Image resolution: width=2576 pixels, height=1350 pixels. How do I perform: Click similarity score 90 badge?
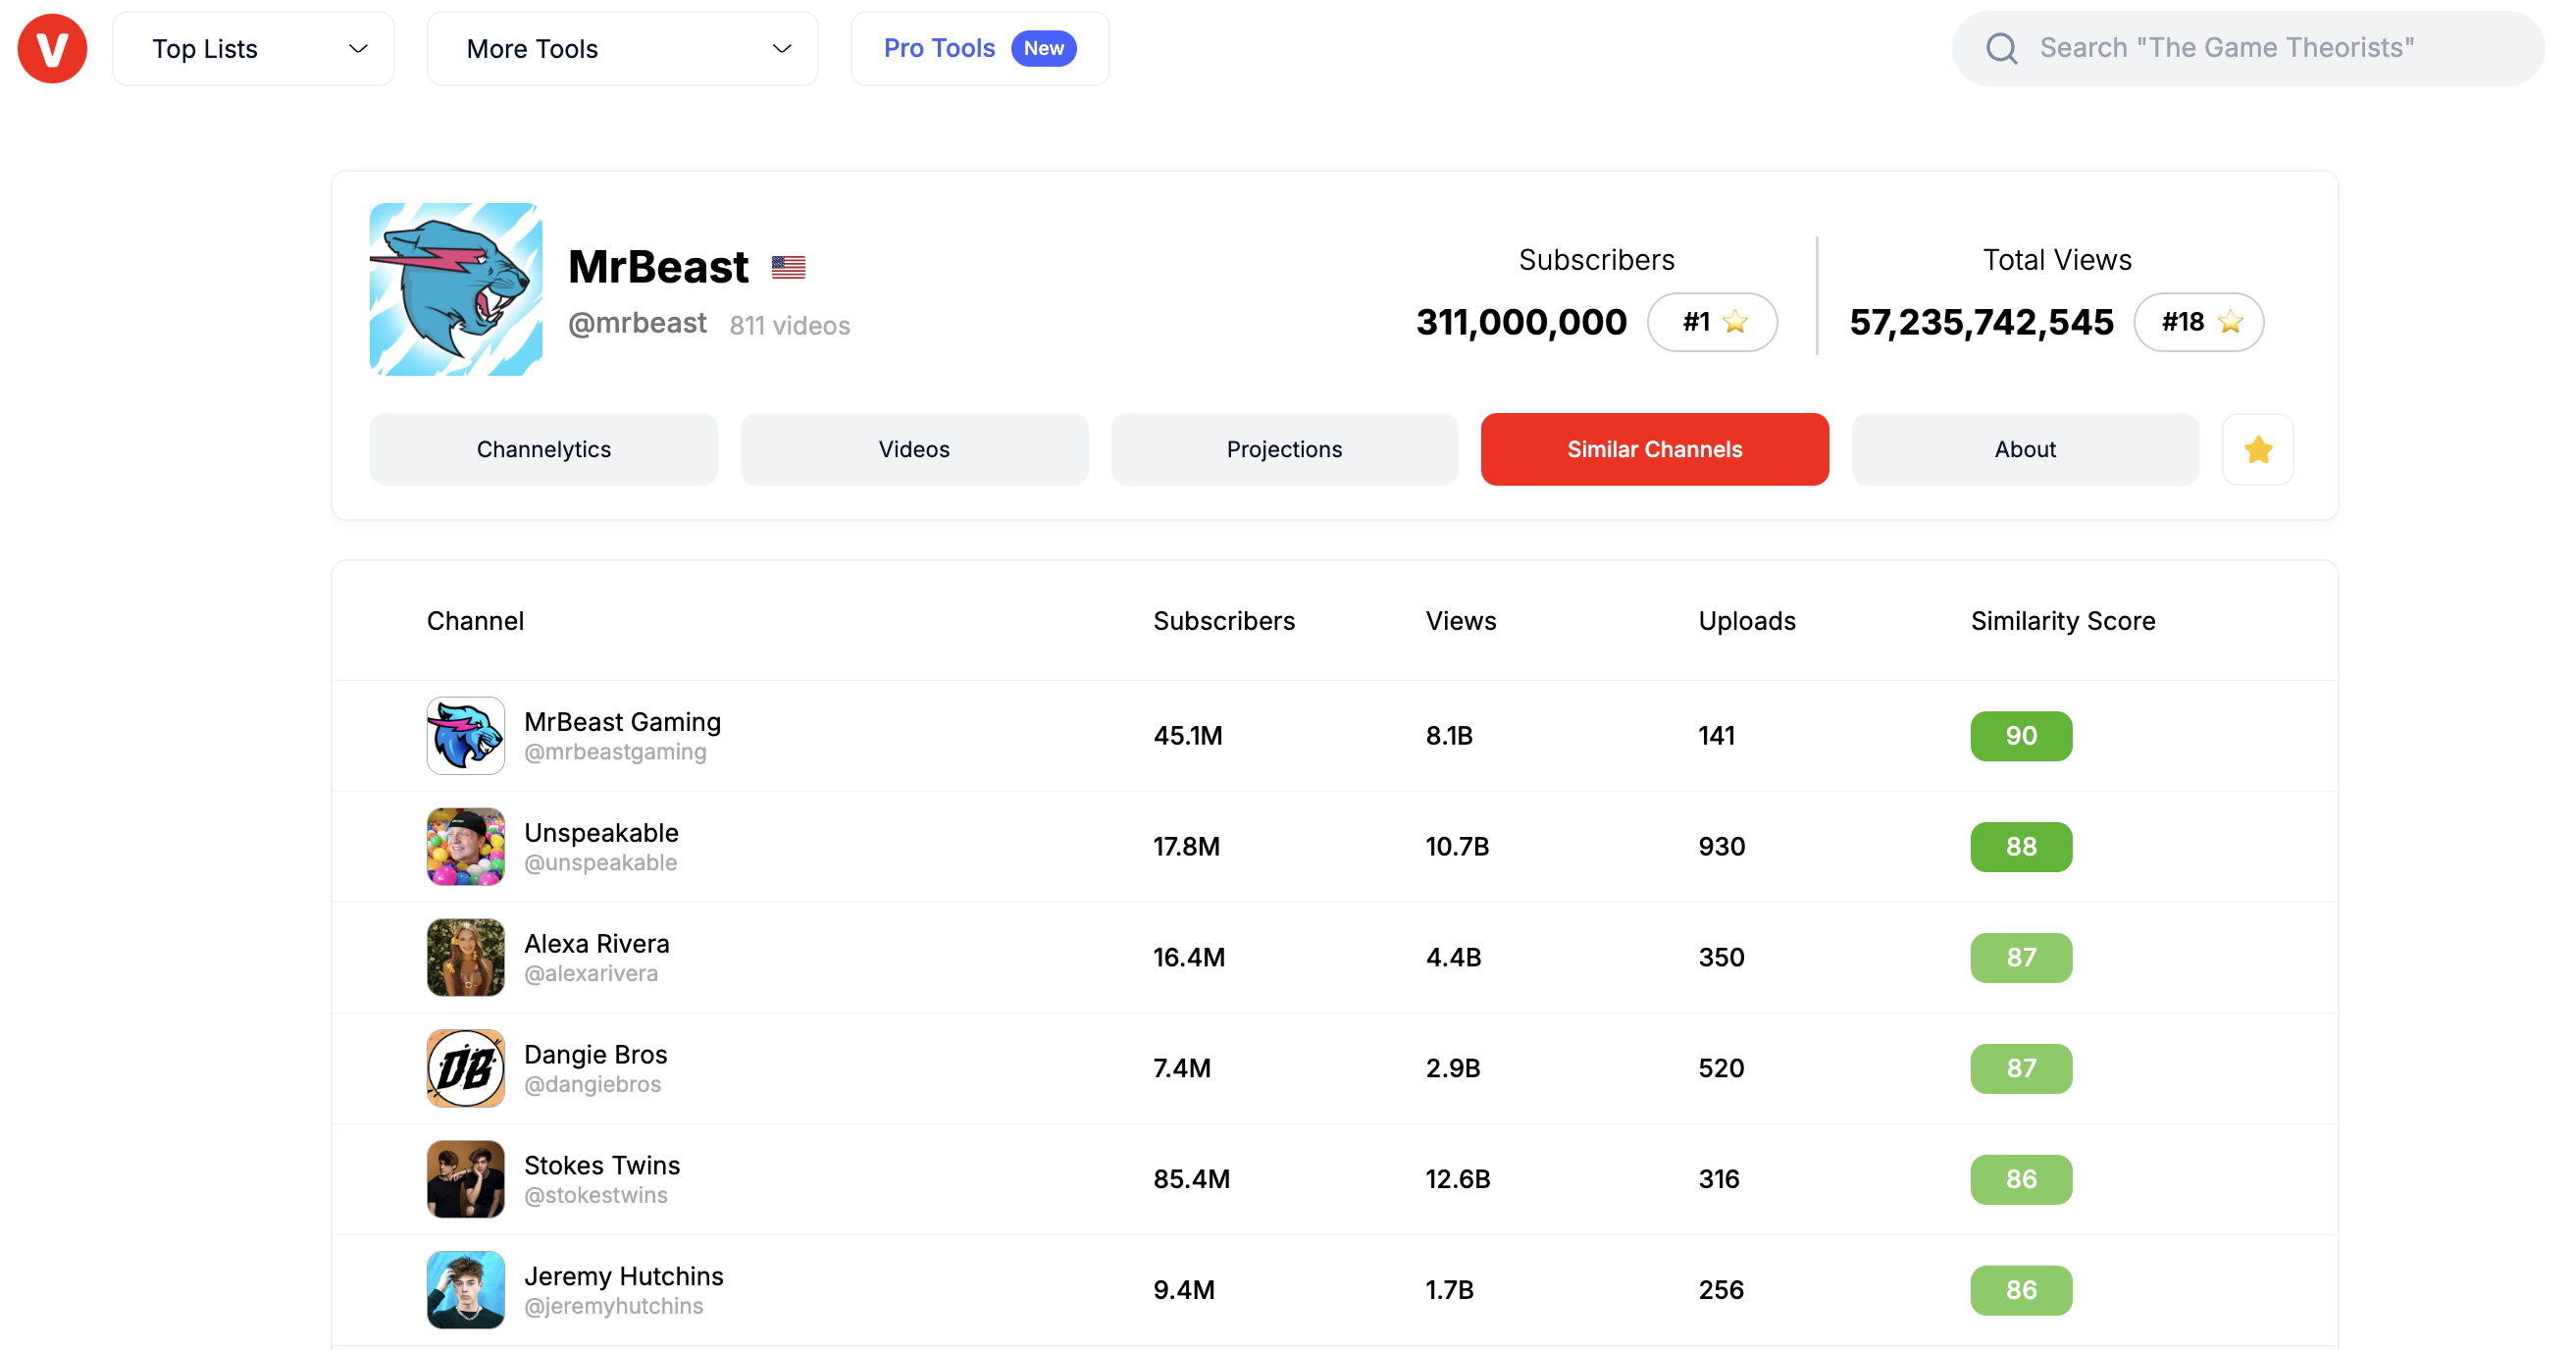tap(2021, 736)
